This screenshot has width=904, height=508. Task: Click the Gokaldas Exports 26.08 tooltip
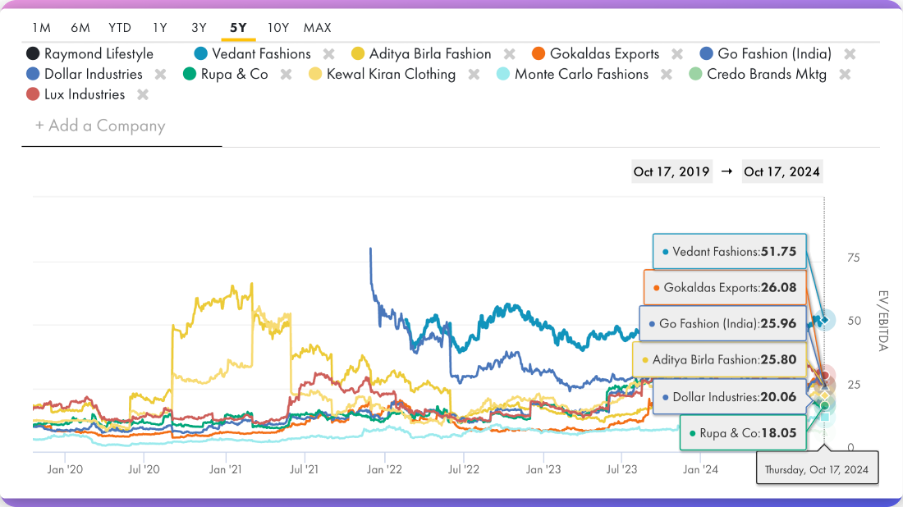[x=725, y=287]
